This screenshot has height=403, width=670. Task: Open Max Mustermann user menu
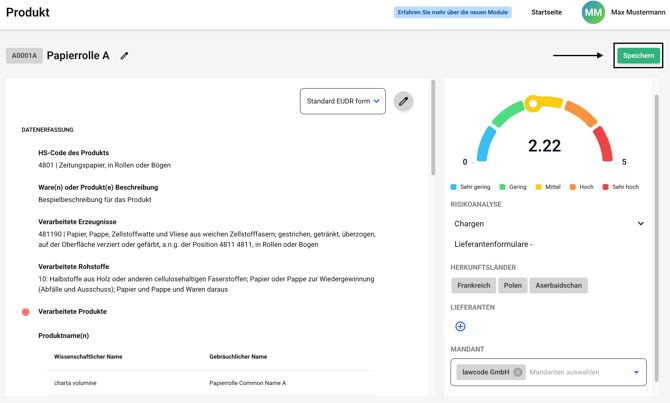click(x=637, y=13)
